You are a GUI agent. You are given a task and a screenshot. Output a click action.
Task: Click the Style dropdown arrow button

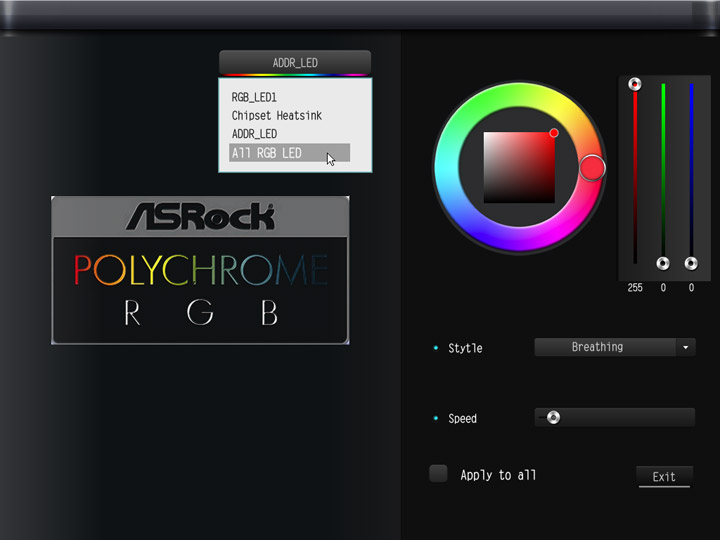pyautogui.click(x=686, y=347)
